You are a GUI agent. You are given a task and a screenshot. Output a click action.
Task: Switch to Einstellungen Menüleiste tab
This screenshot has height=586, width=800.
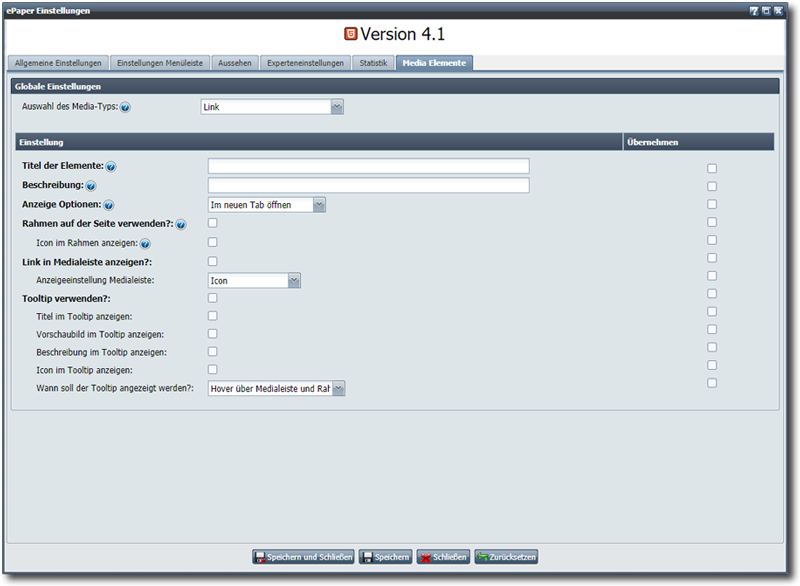[x=160, y=63]
